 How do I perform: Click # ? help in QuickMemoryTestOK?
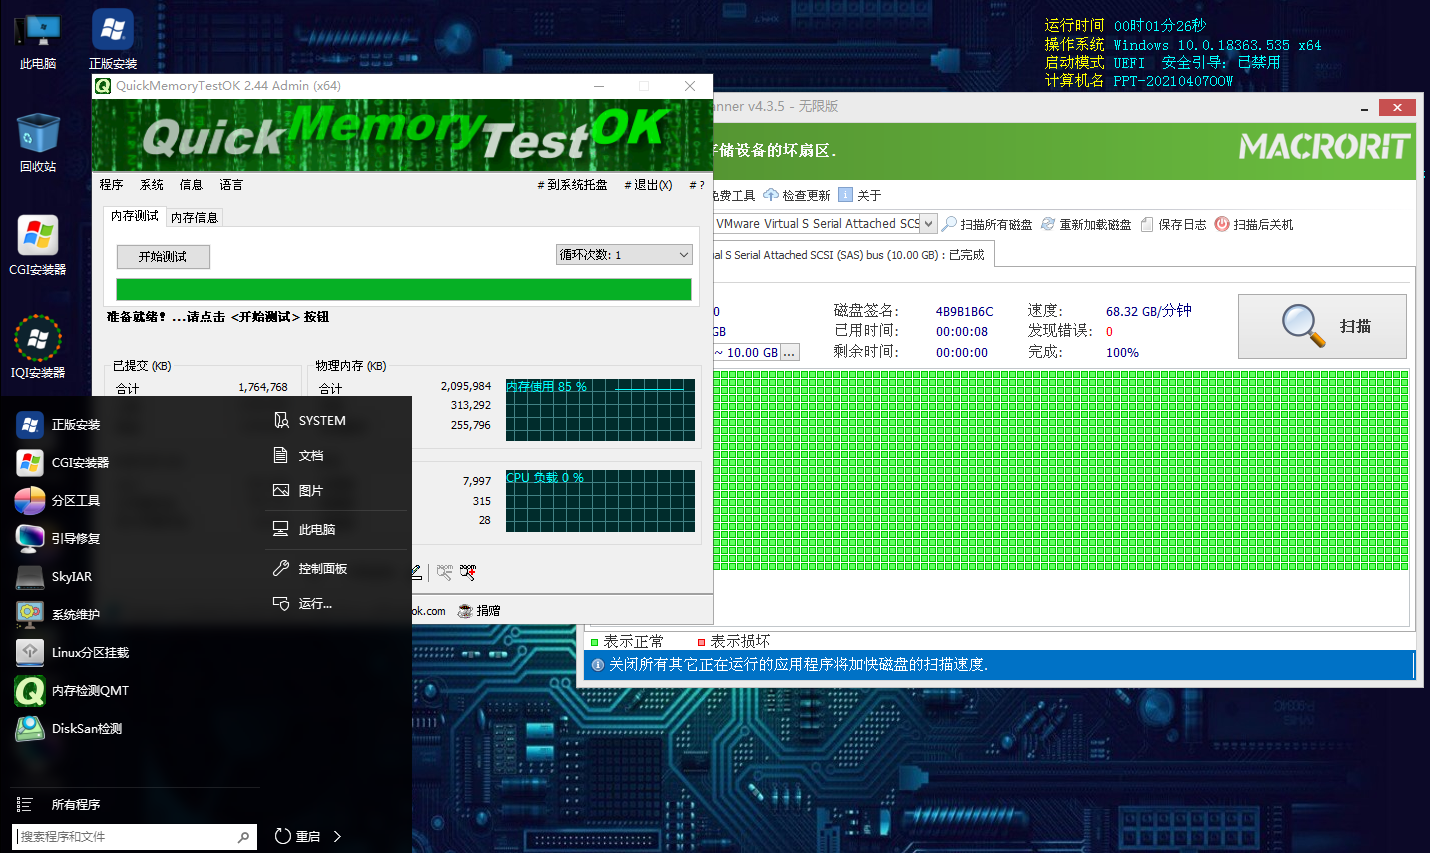(697, 185)
